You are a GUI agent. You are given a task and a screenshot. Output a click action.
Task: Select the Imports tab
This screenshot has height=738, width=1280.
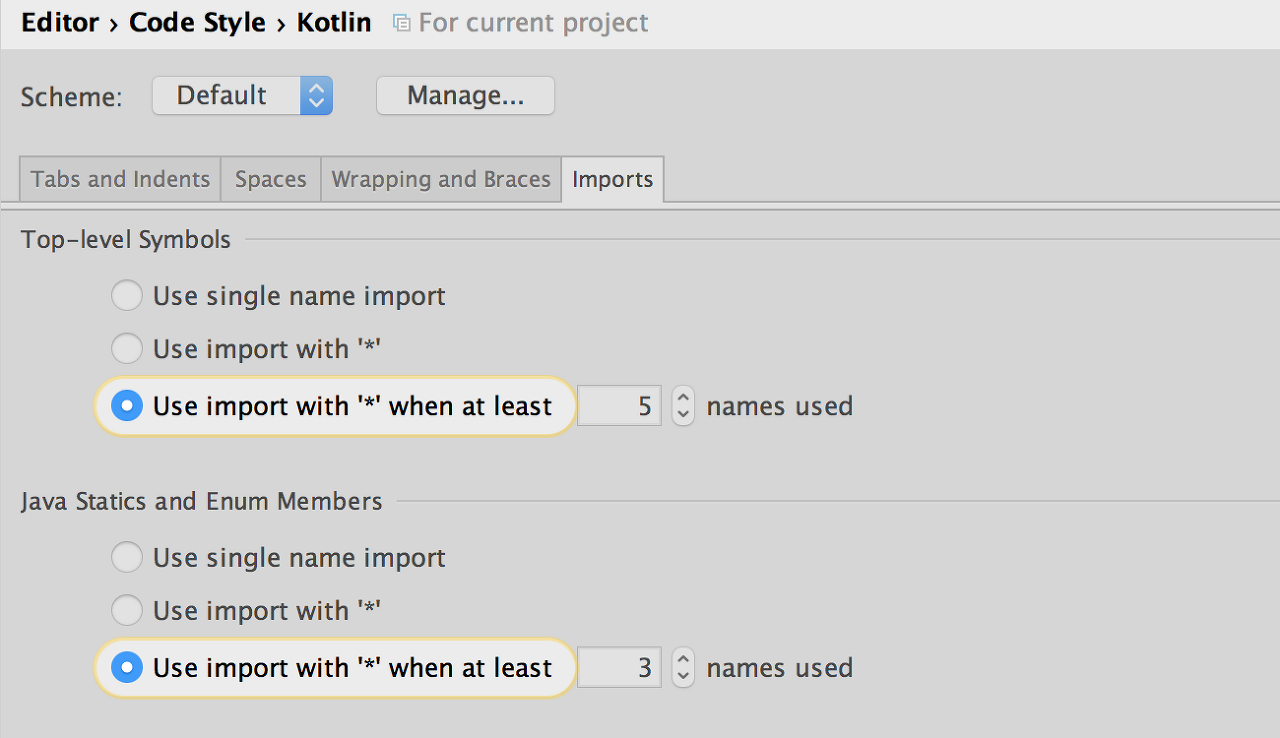pyautogui.click(x=612, y=180)
